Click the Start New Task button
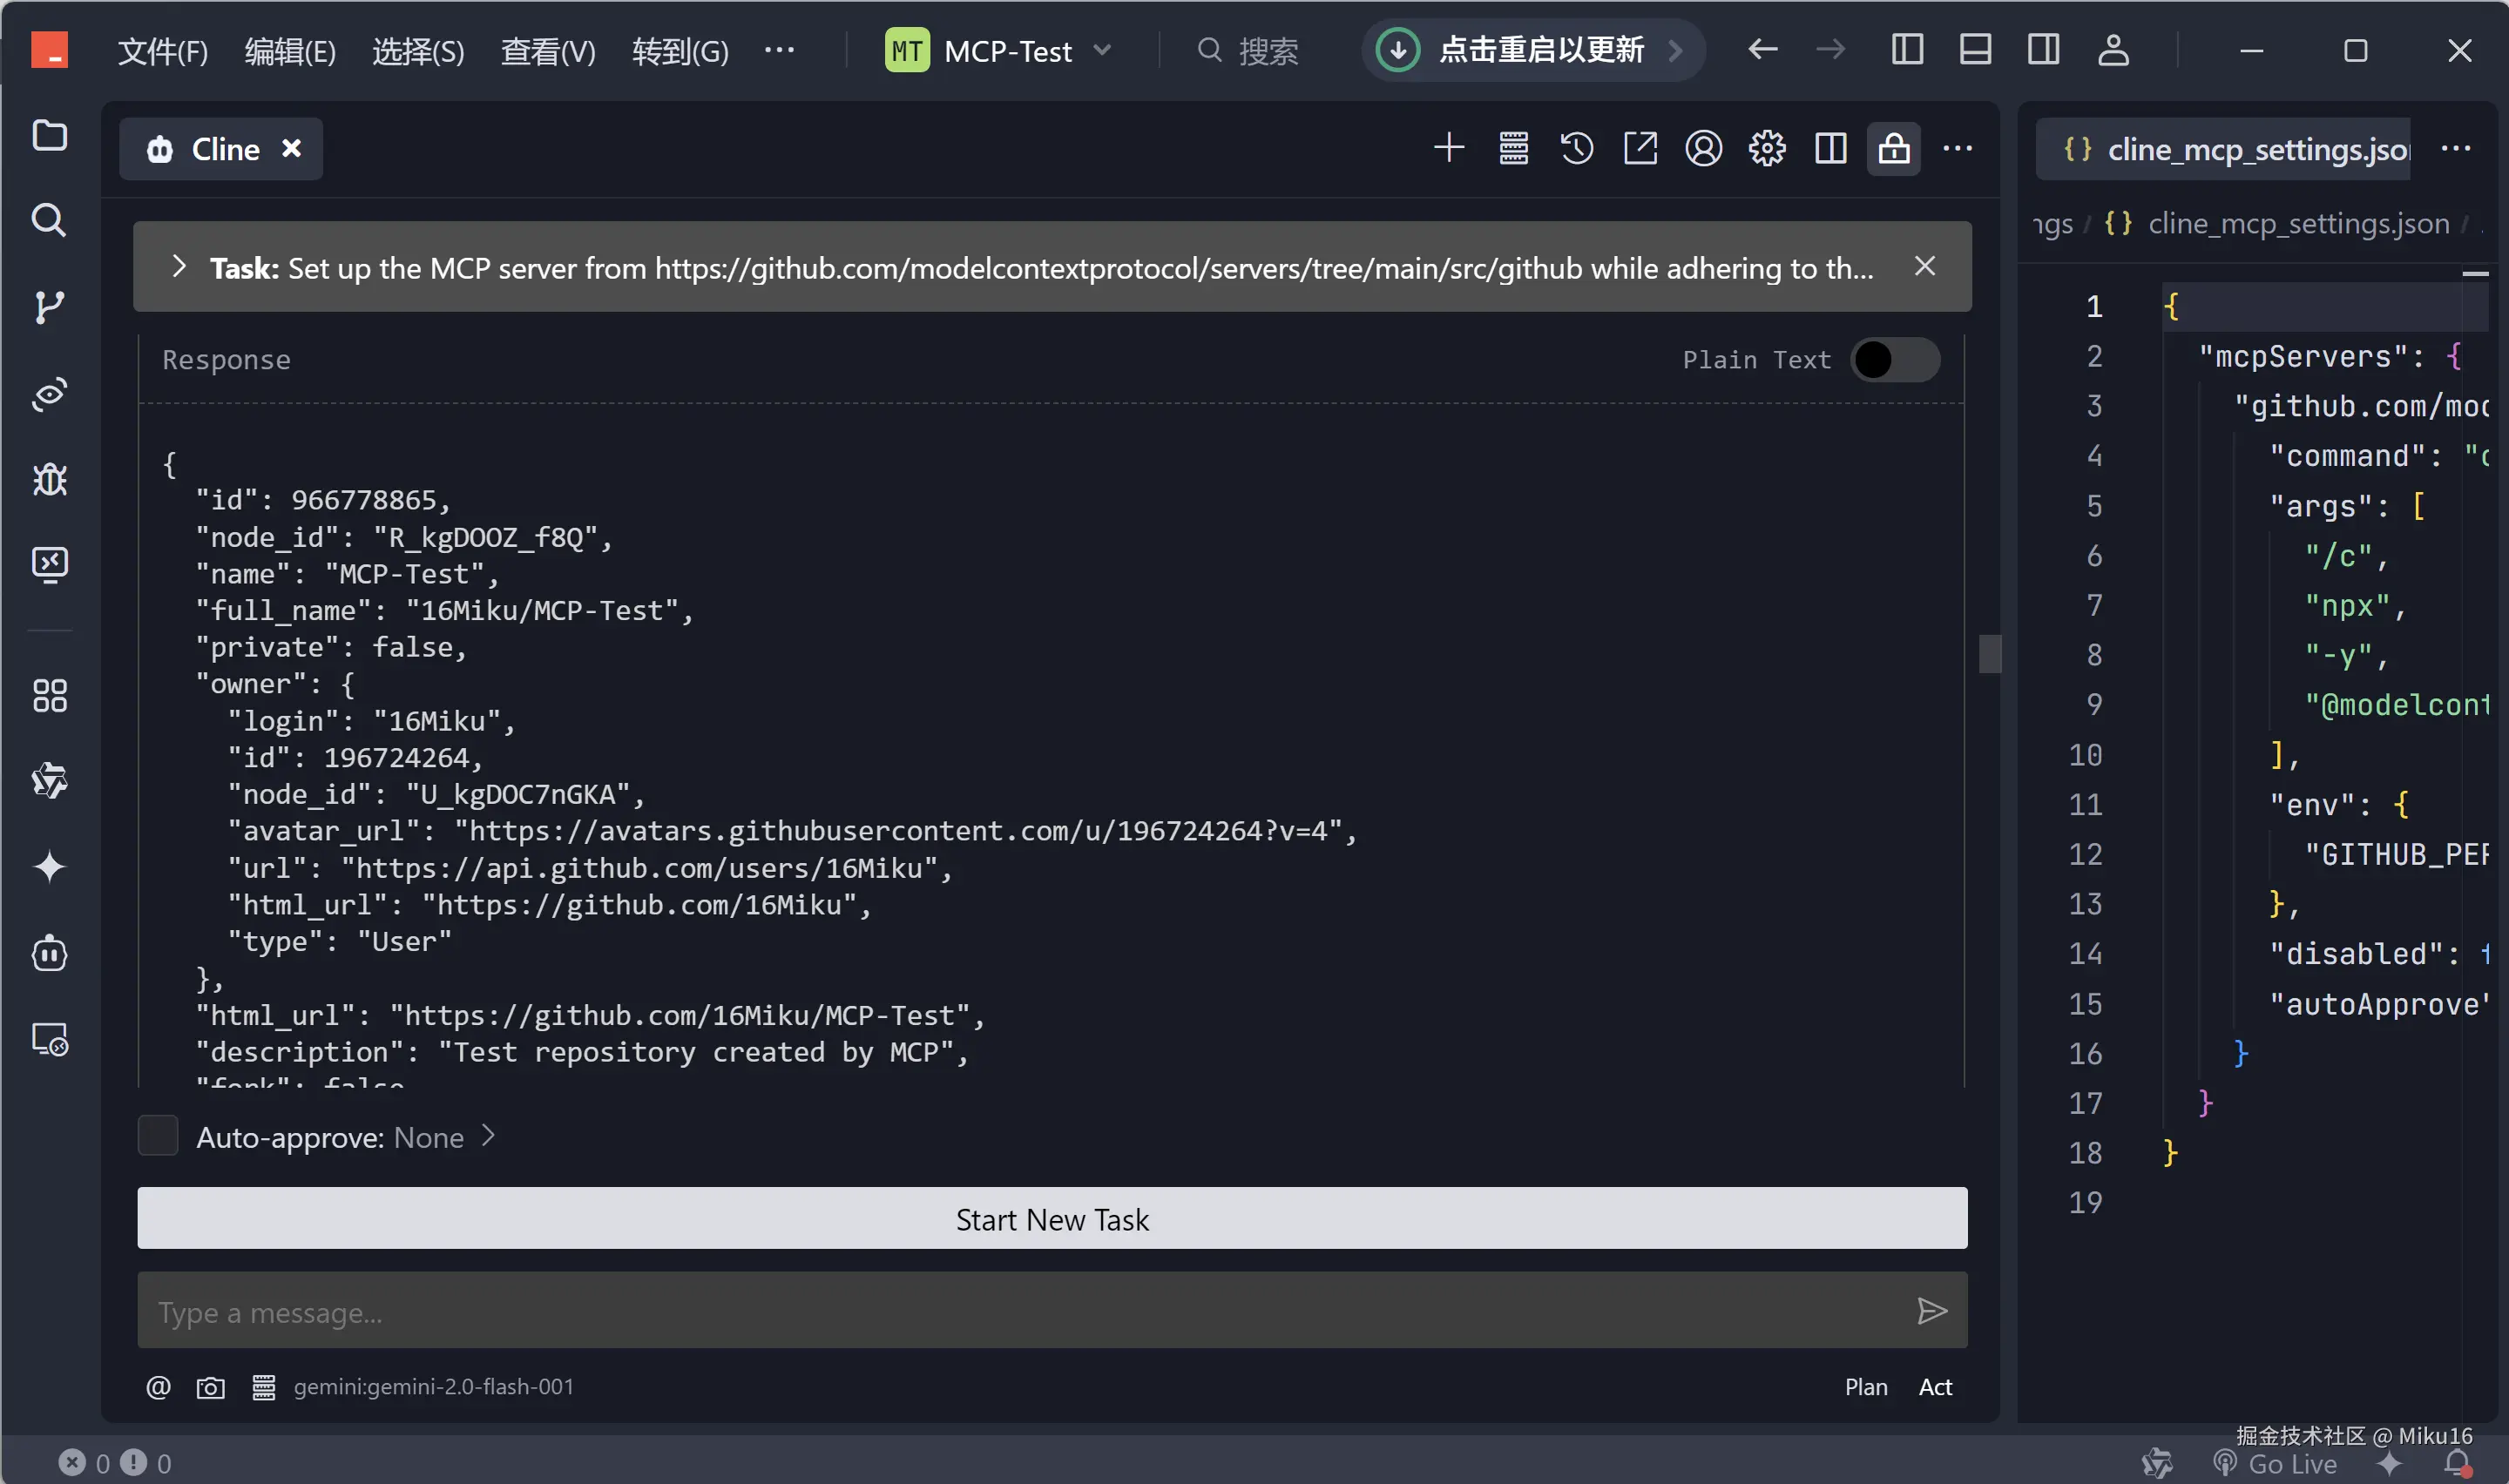 (1052, 1219)
